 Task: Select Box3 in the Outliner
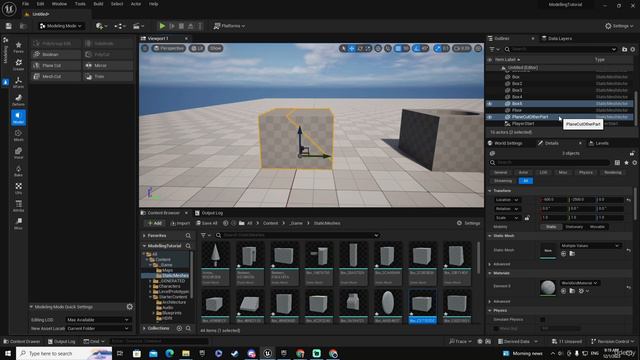(x=517, y=90)
